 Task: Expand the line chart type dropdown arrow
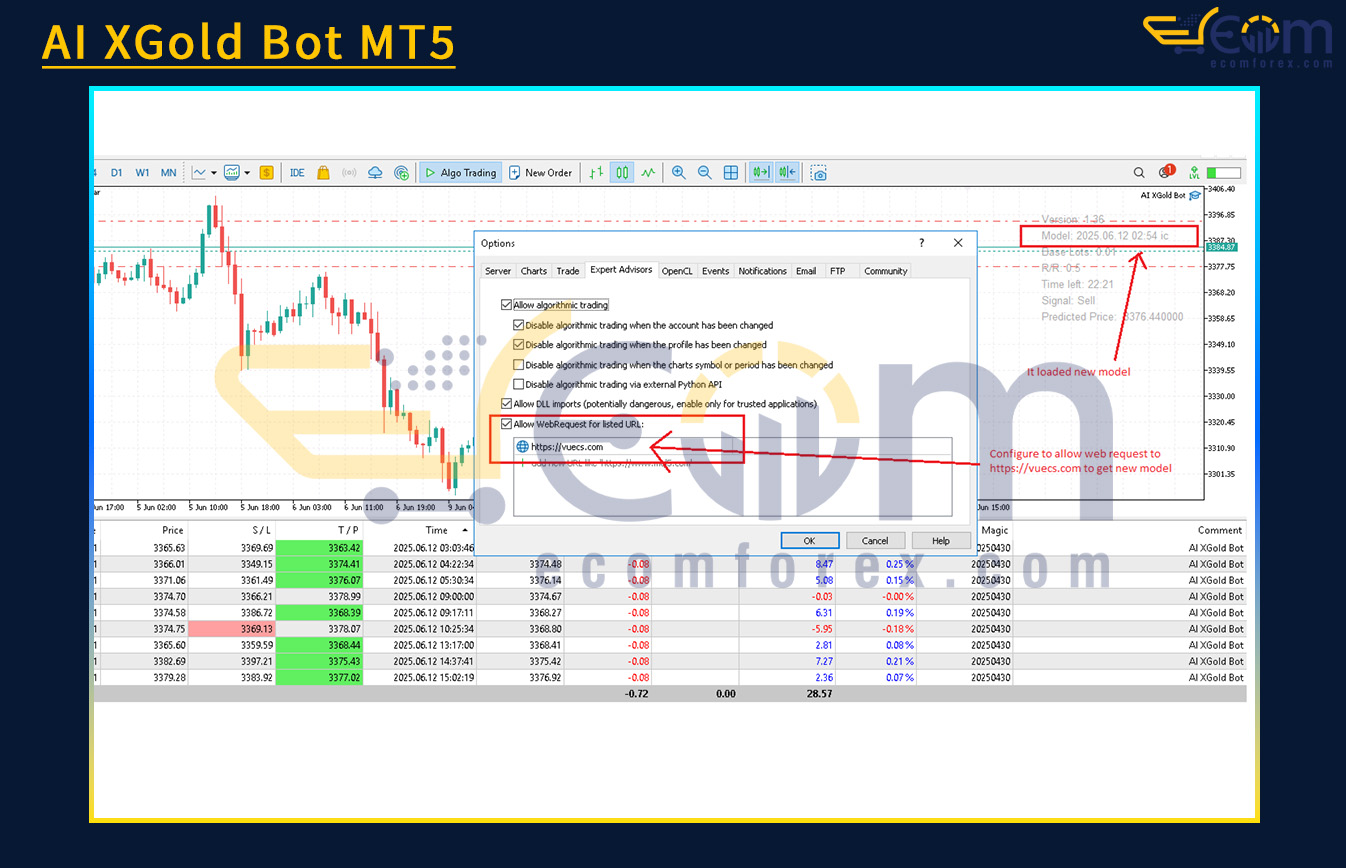pyautogui.click(x=214, y=173)
